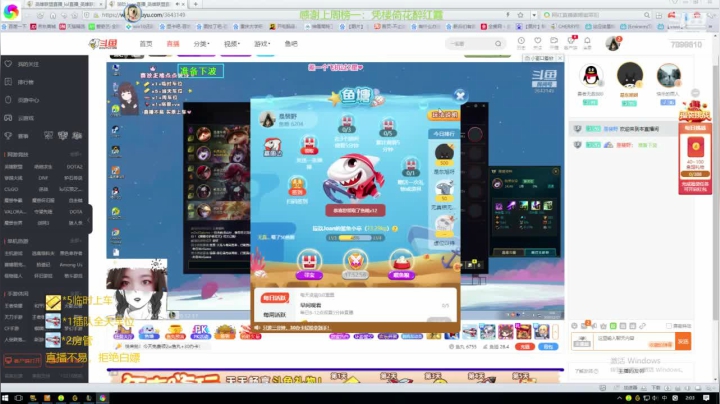The image size is (720, 404).
Task: Click the browser bookmark star icon
Action: [520, 15]
